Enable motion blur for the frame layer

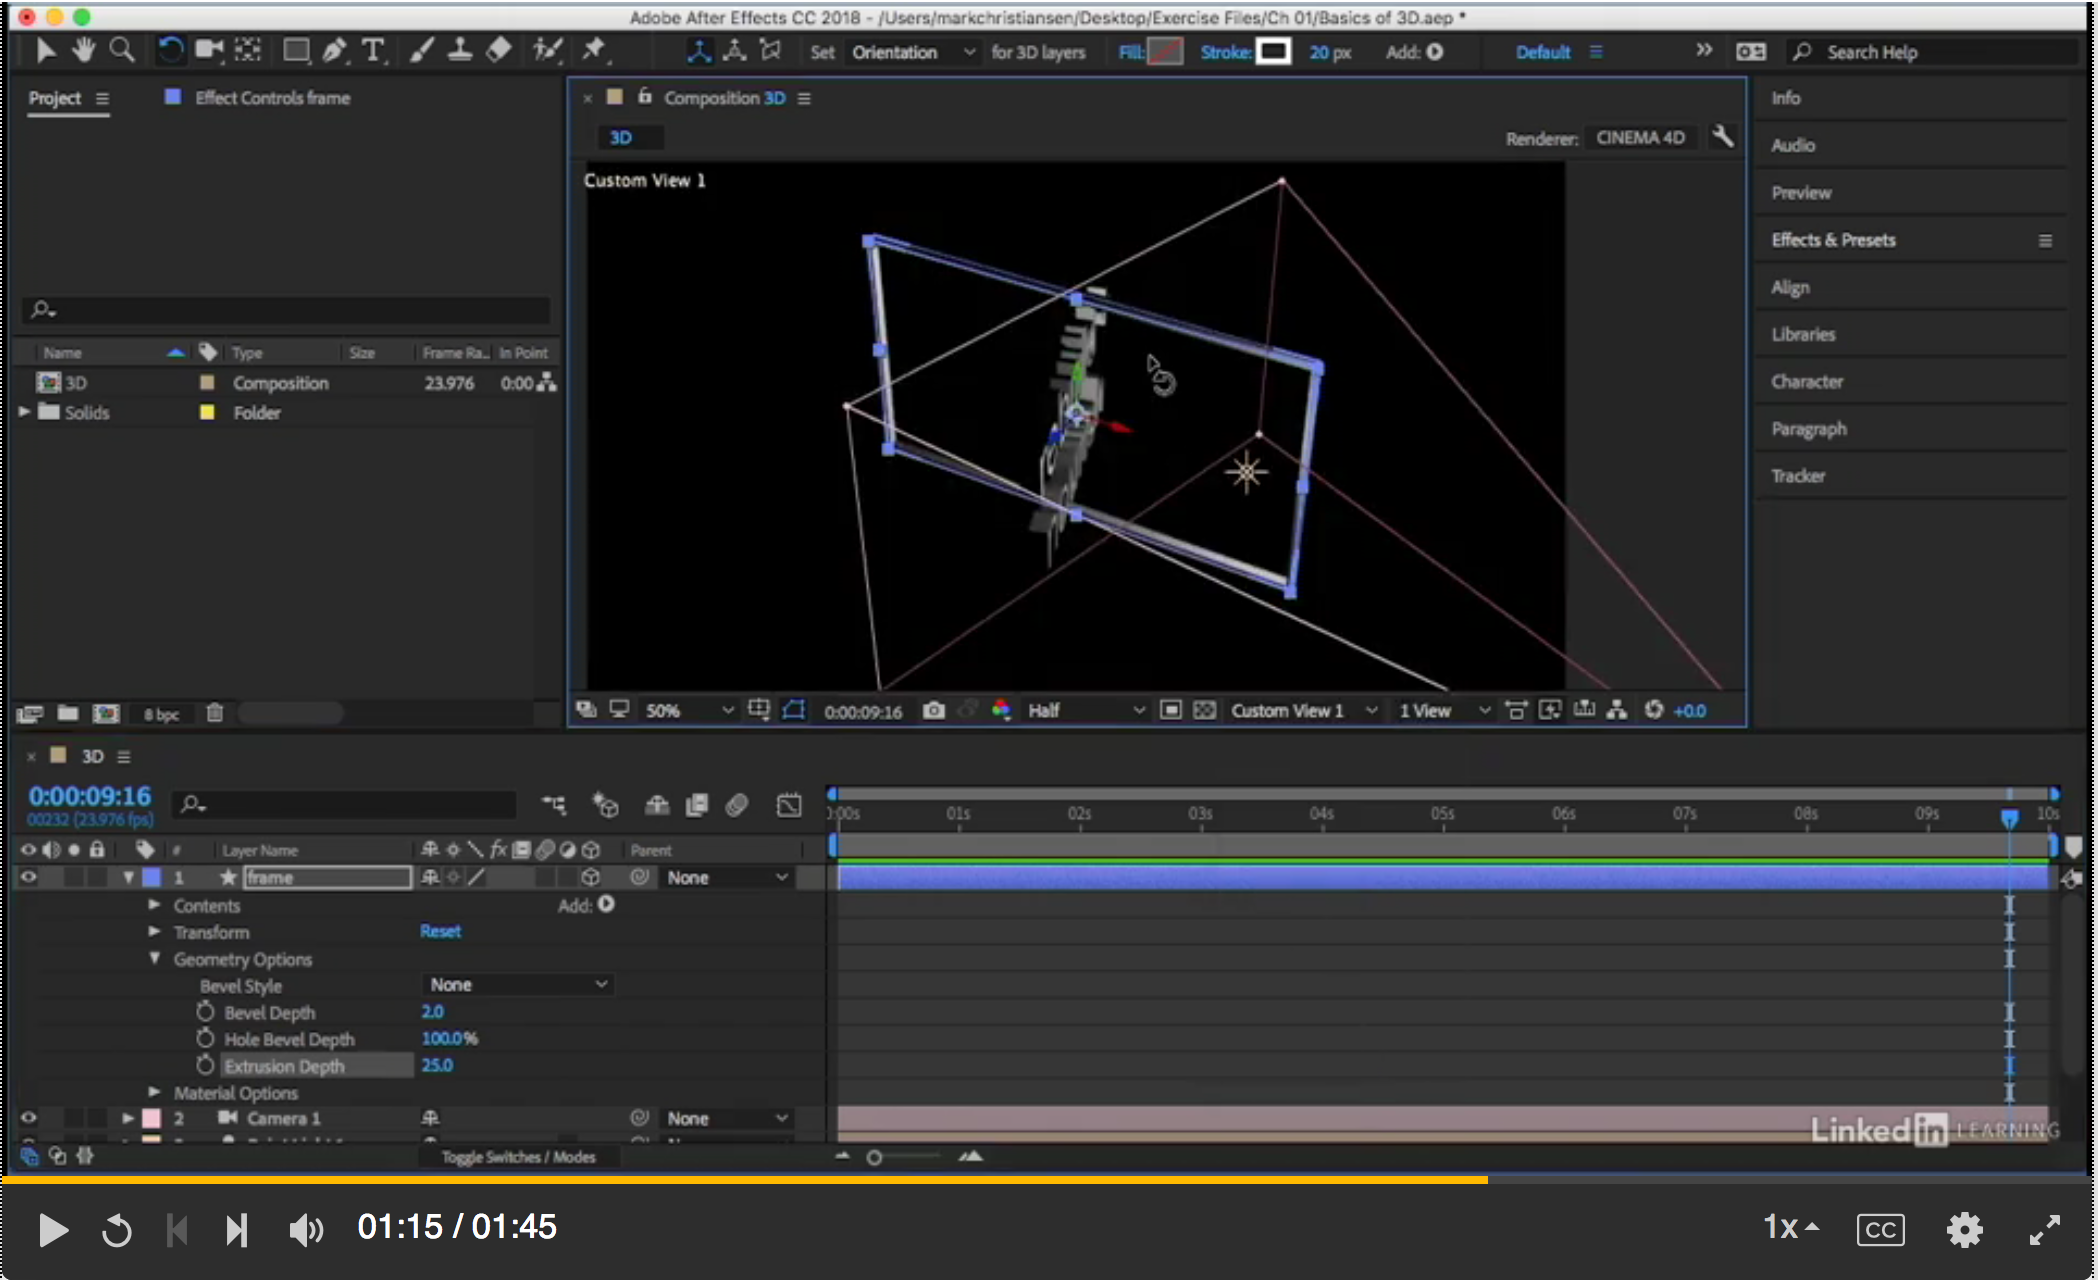click(x=545, y=877)
